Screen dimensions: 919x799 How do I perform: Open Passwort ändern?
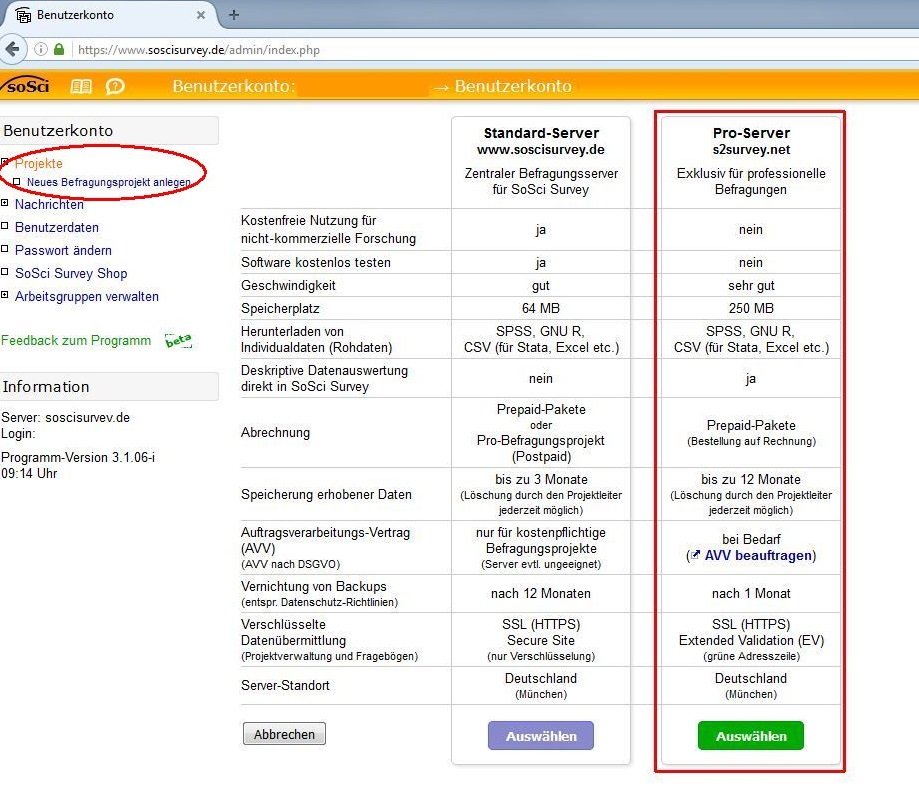pos(63,250)
